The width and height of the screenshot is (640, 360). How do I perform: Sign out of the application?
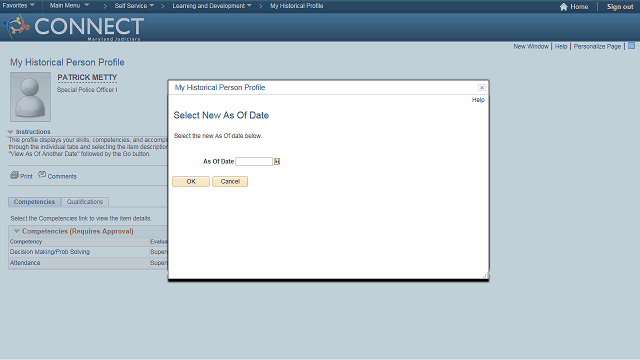point(620,7)
